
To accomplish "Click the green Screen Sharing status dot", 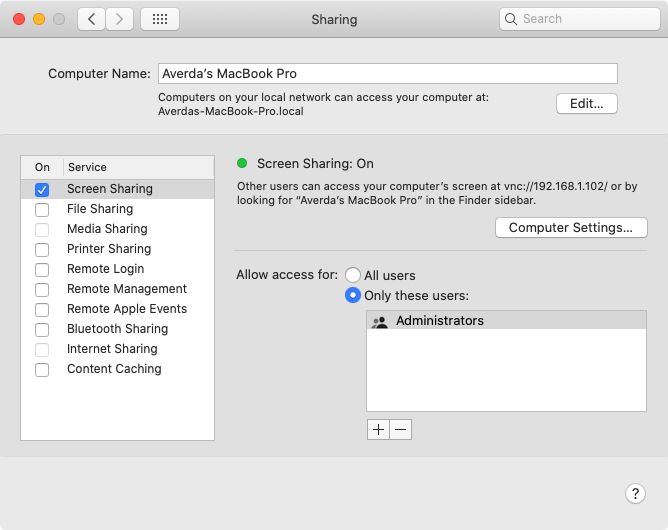I will point(242,163).
